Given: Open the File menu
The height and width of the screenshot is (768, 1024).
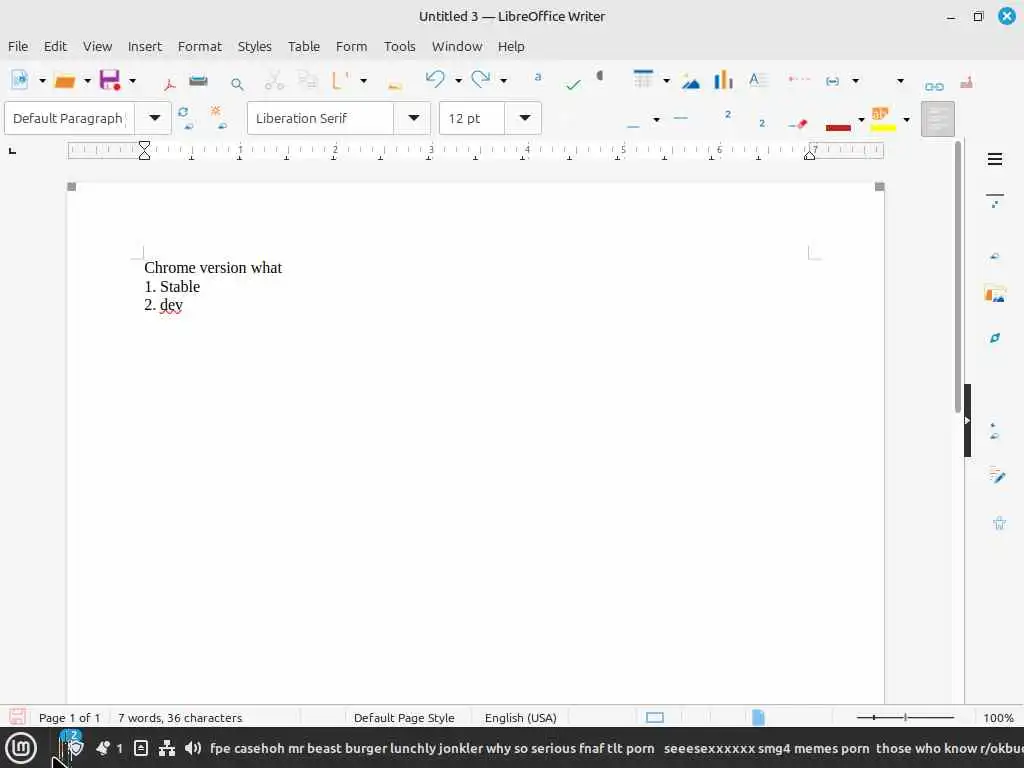Looking at the screenshot, I should coord(18,46).
